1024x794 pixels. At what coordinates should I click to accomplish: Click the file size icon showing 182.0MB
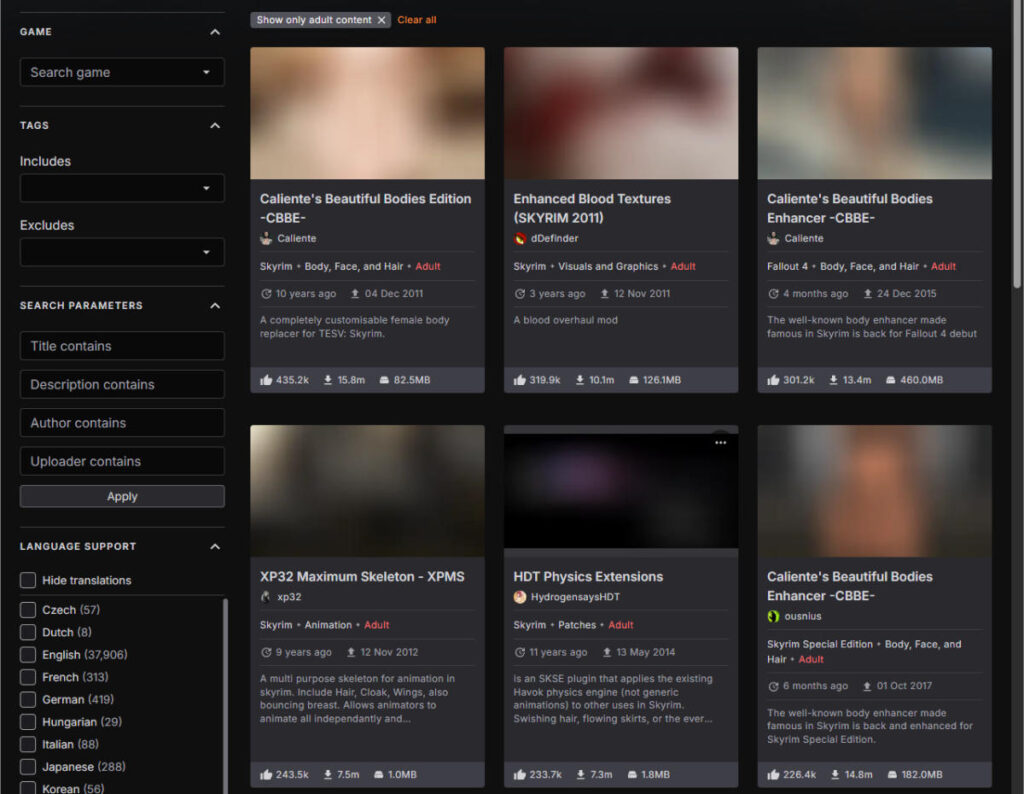(892, 774)
